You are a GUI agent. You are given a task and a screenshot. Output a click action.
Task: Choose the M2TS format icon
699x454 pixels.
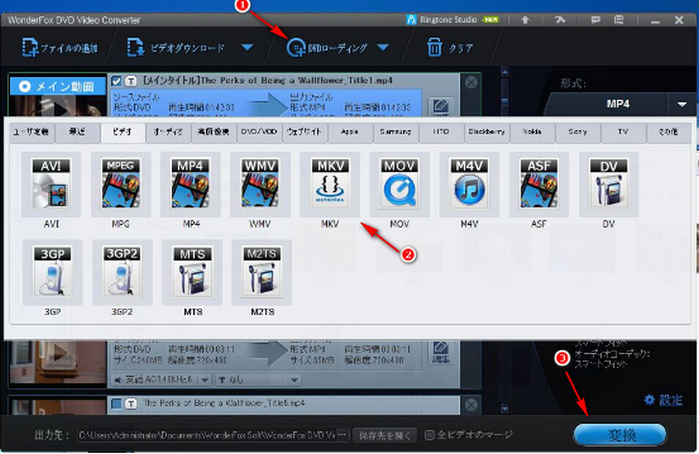click(262, 272)
